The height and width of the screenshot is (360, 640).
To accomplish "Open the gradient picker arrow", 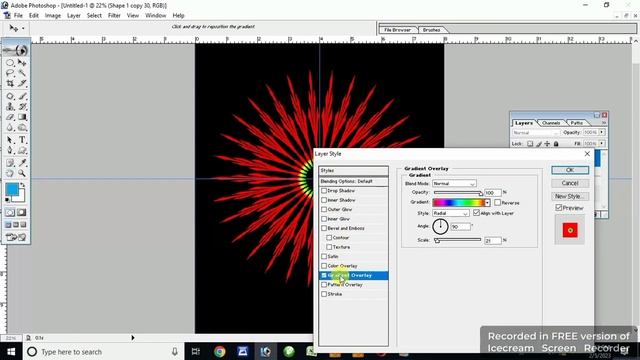I will click(487, 203).
